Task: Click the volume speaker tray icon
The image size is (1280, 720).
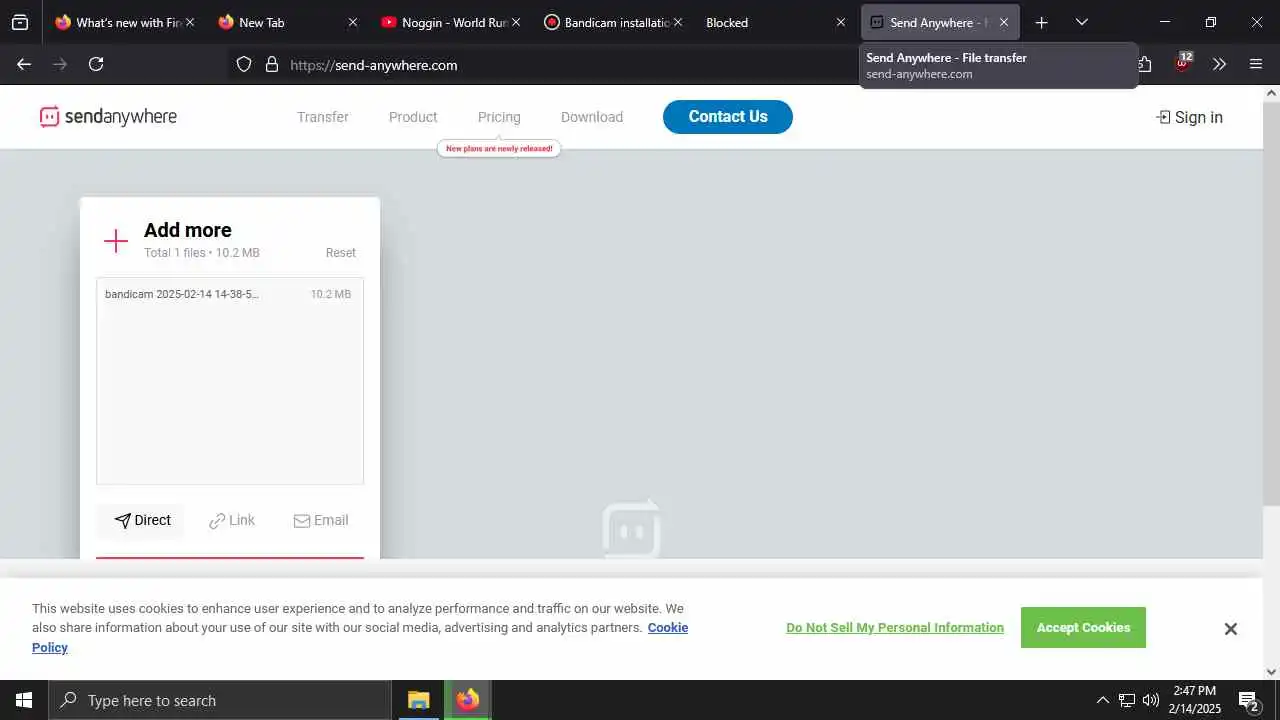Action: (x=1151, y=700)
